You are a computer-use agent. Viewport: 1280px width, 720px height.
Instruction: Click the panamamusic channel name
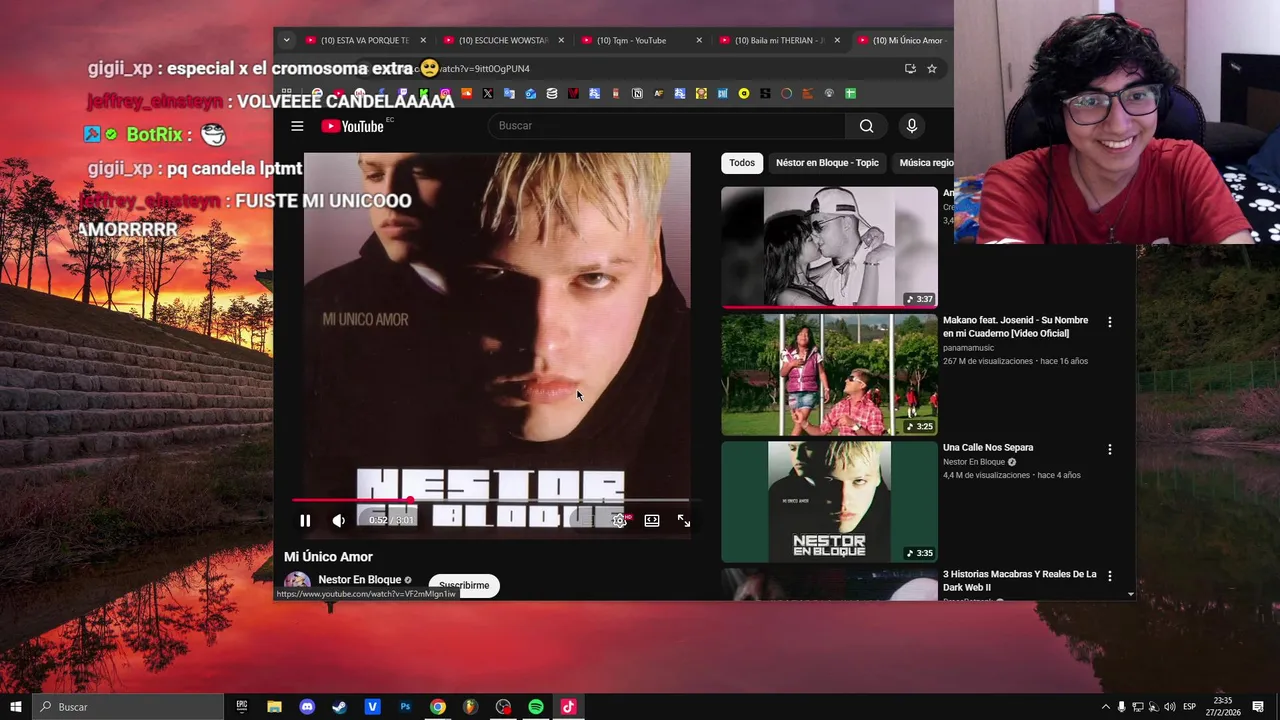968,348
